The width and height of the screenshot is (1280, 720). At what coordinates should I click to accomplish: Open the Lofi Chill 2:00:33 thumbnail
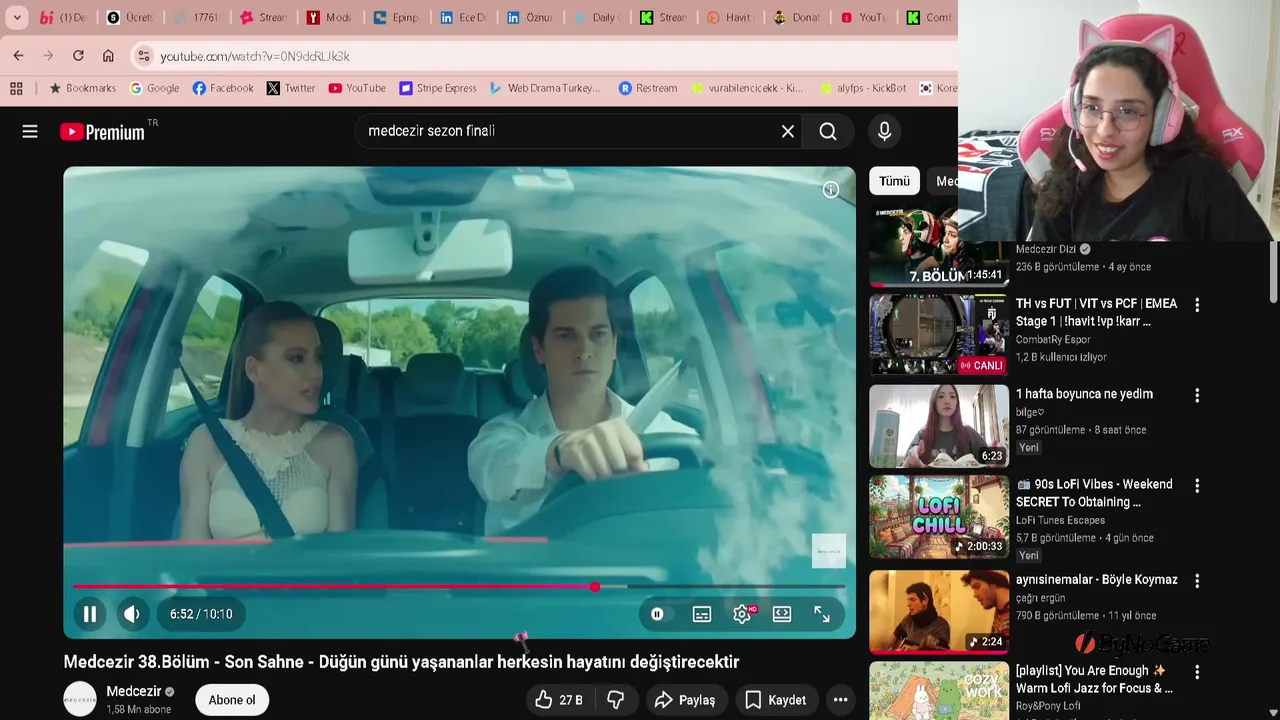click(939, 516)
